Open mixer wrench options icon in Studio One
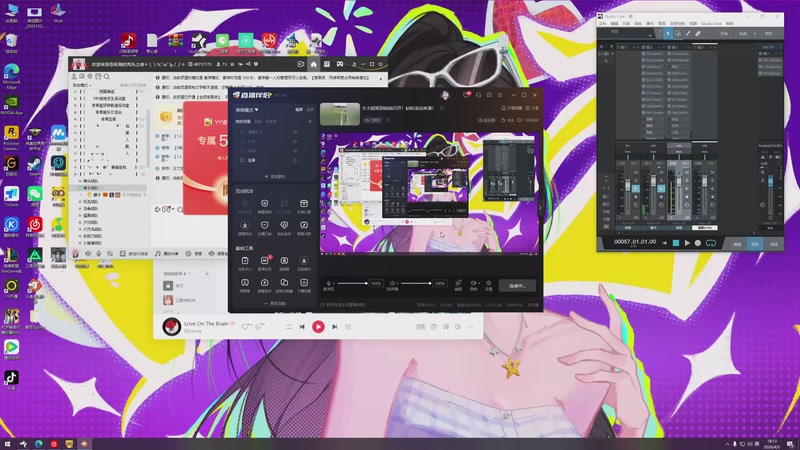The image size is (800, 450). pyautogui.click(x=611, y=47)
